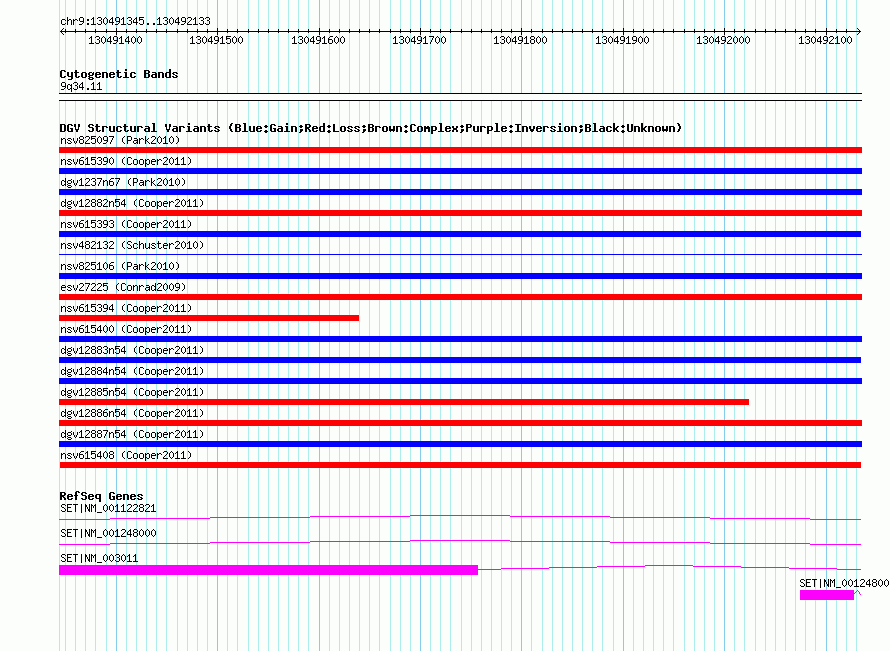Open the dgv12886n54 (Cooper2011) variant label
This screenshot has height=651, width=890.
pos(132,413)
